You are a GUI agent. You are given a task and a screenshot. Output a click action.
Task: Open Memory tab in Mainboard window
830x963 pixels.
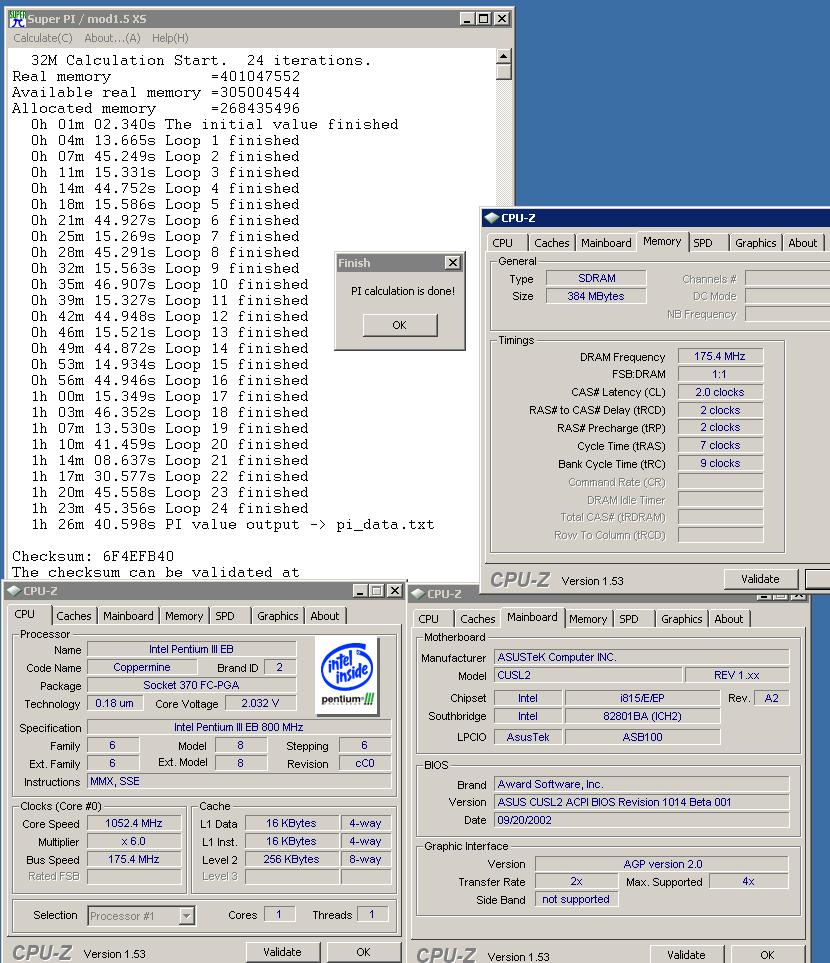click(588, 619)
